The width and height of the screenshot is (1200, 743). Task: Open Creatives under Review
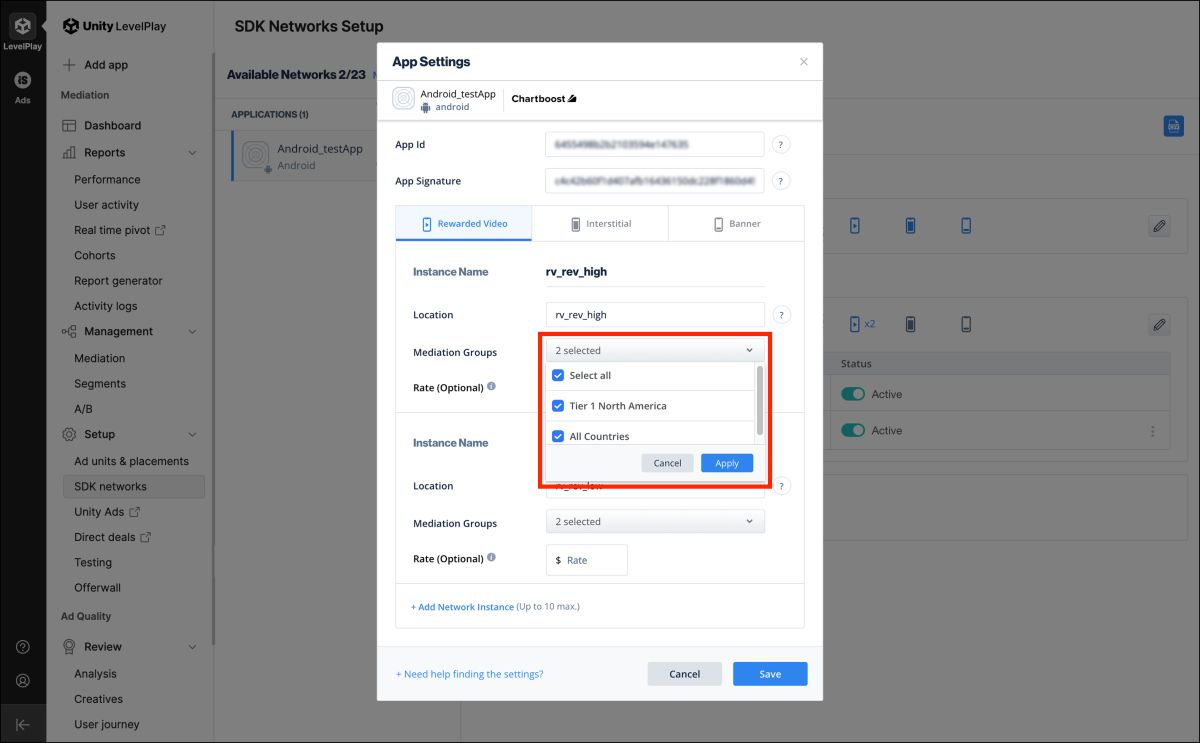99,699
